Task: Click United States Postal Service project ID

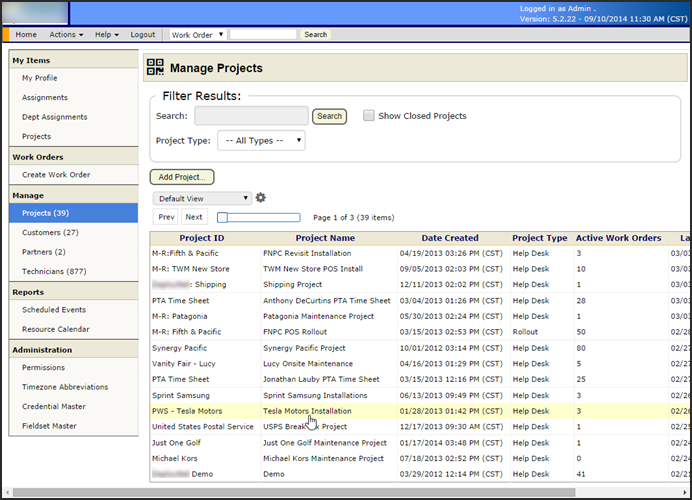Action: [203, 427]
